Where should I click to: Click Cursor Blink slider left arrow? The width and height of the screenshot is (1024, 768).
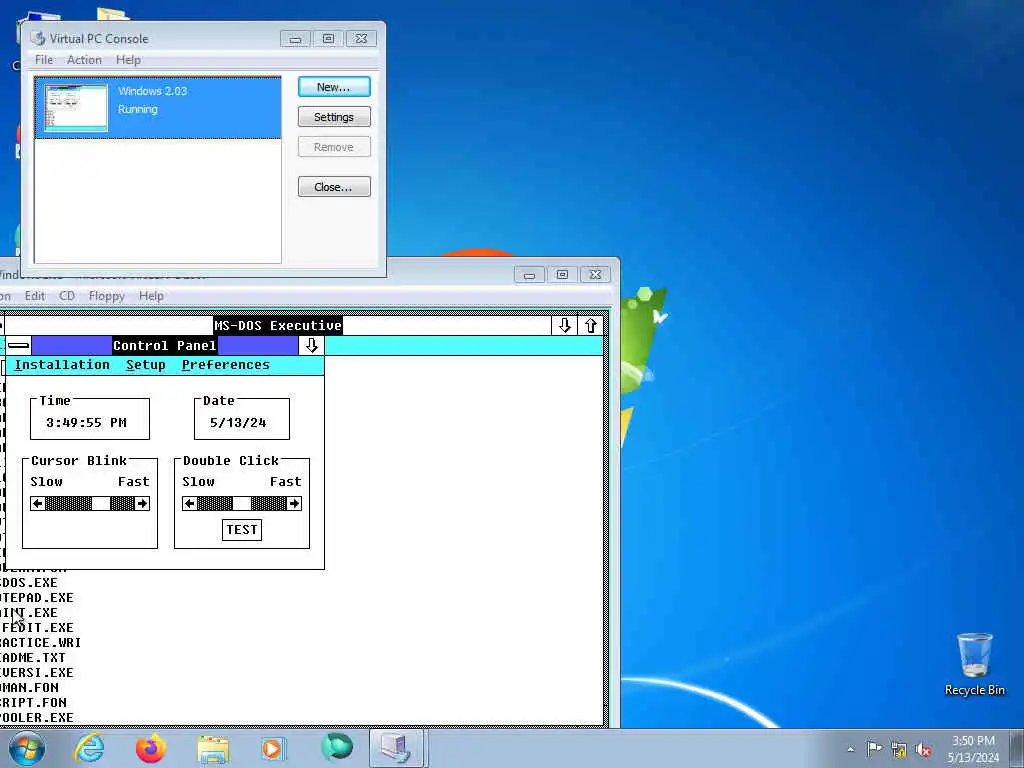[37, 504]
